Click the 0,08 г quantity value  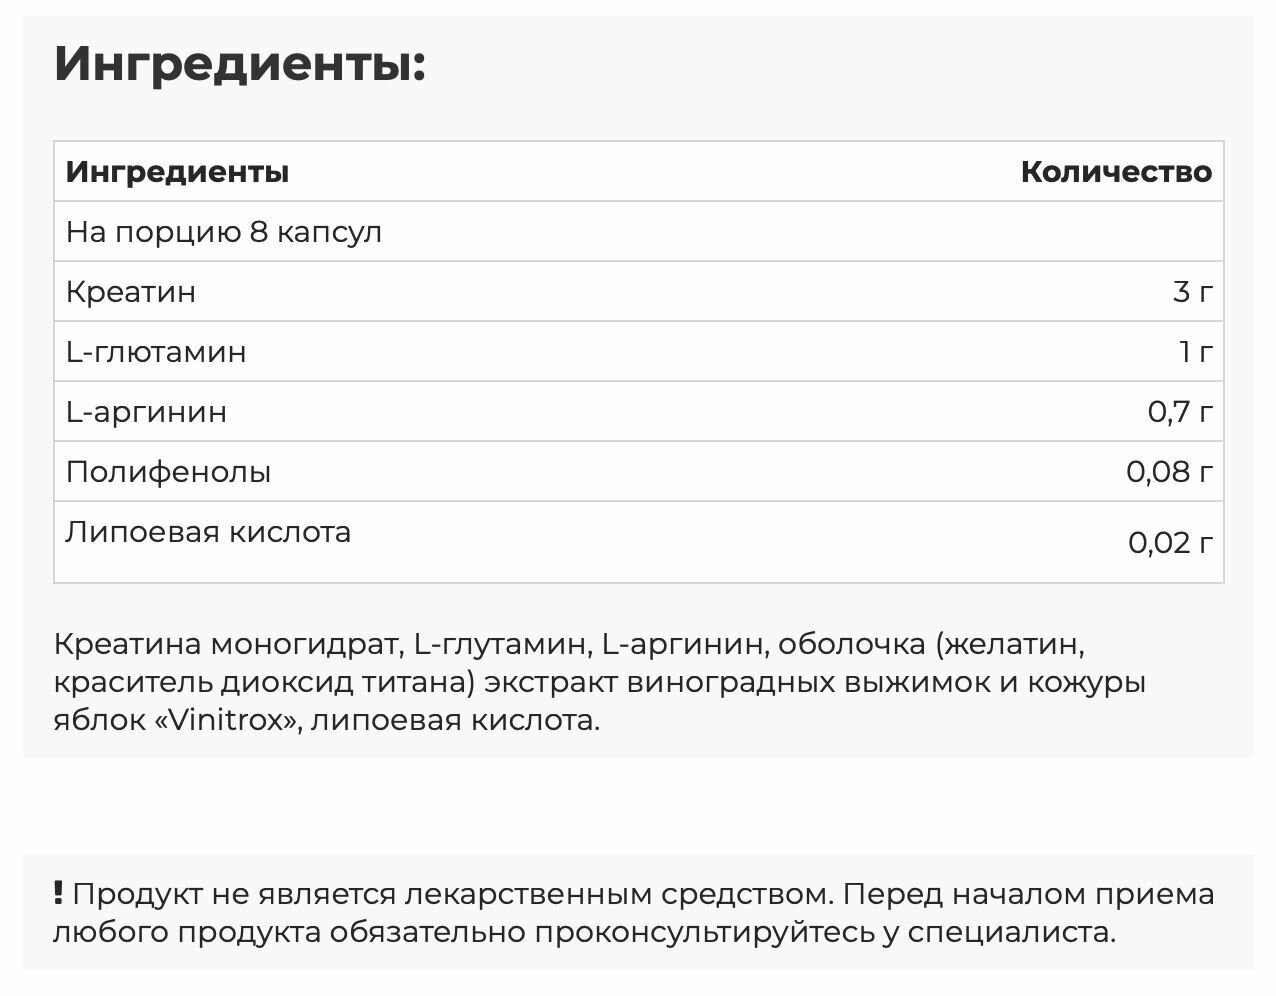[x=1169, y=472]
